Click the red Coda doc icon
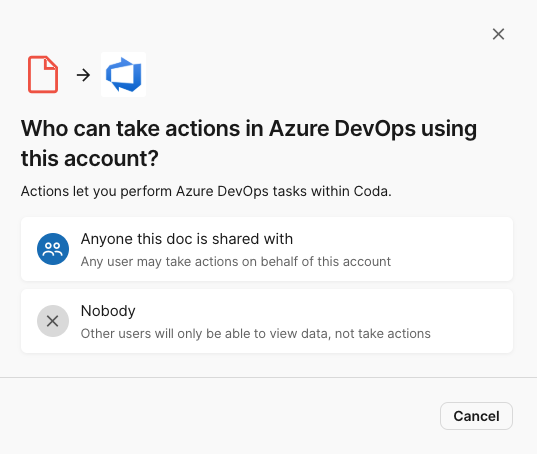 click(43, 74)
